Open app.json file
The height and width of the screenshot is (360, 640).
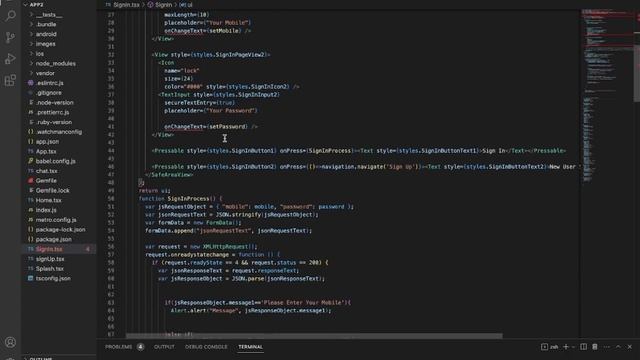point(47,142)
